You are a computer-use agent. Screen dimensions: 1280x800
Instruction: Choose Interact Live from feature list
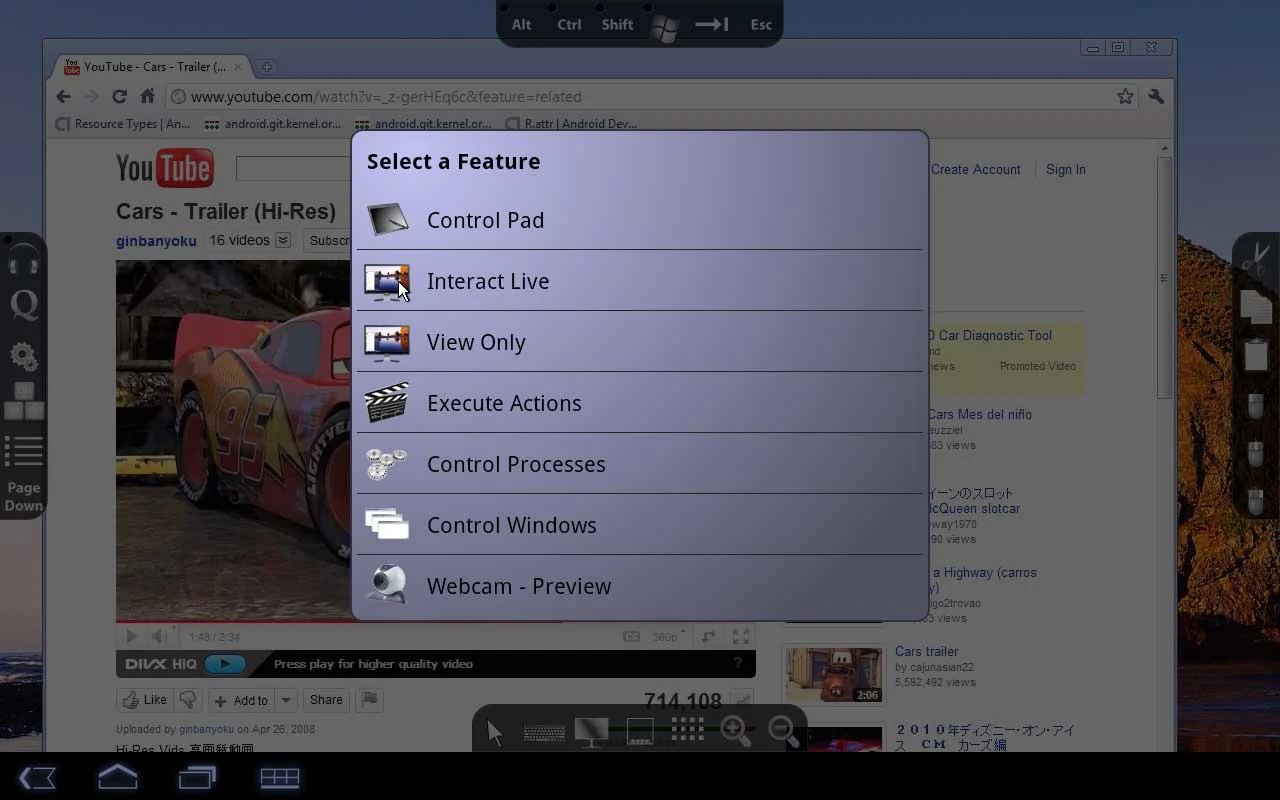tap(640, 281)
